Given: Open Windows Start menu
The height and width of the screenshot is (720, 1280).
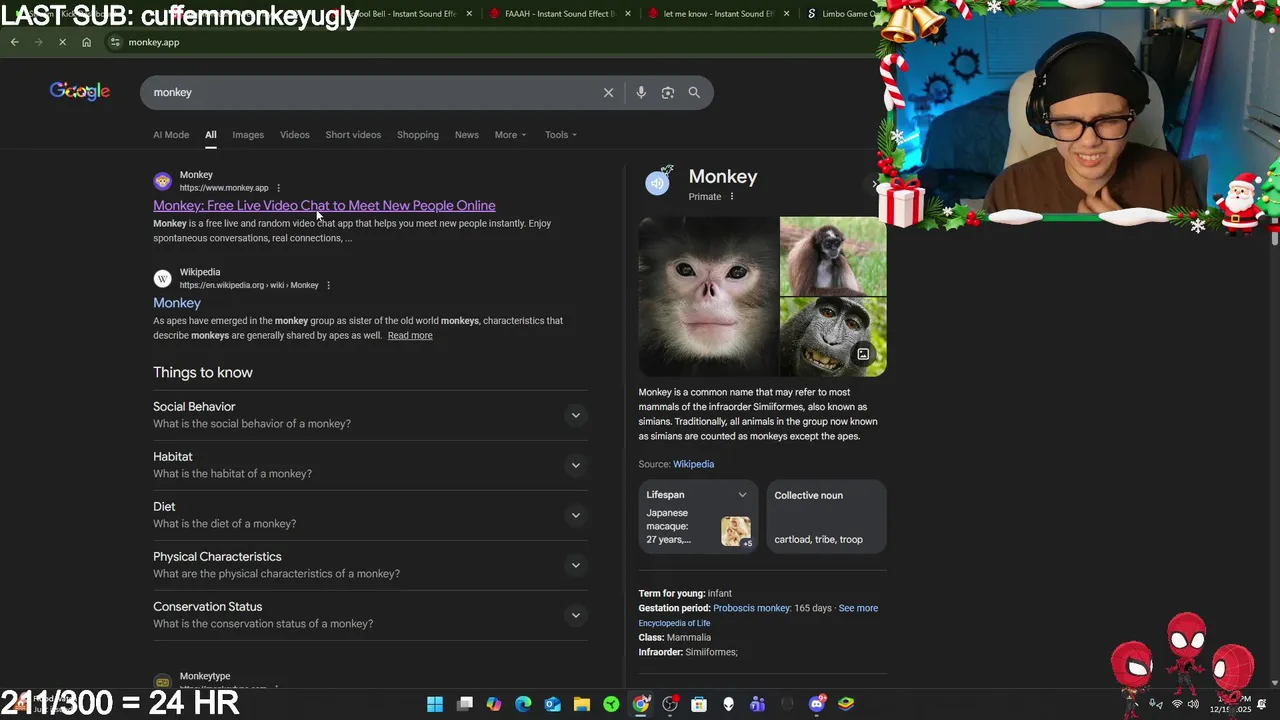Looking at the screenshot, I should tap(435, 704).
